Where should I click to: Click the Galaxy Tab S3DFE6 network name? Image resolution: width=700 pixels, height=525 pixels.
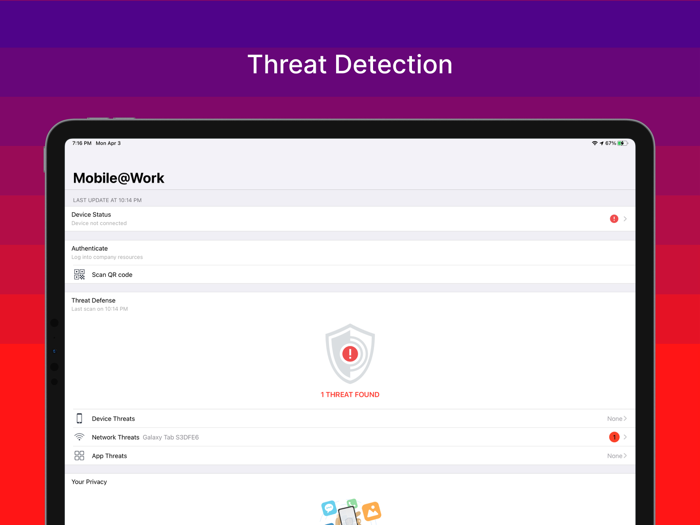pyautogui.click(x=171, y=438)
